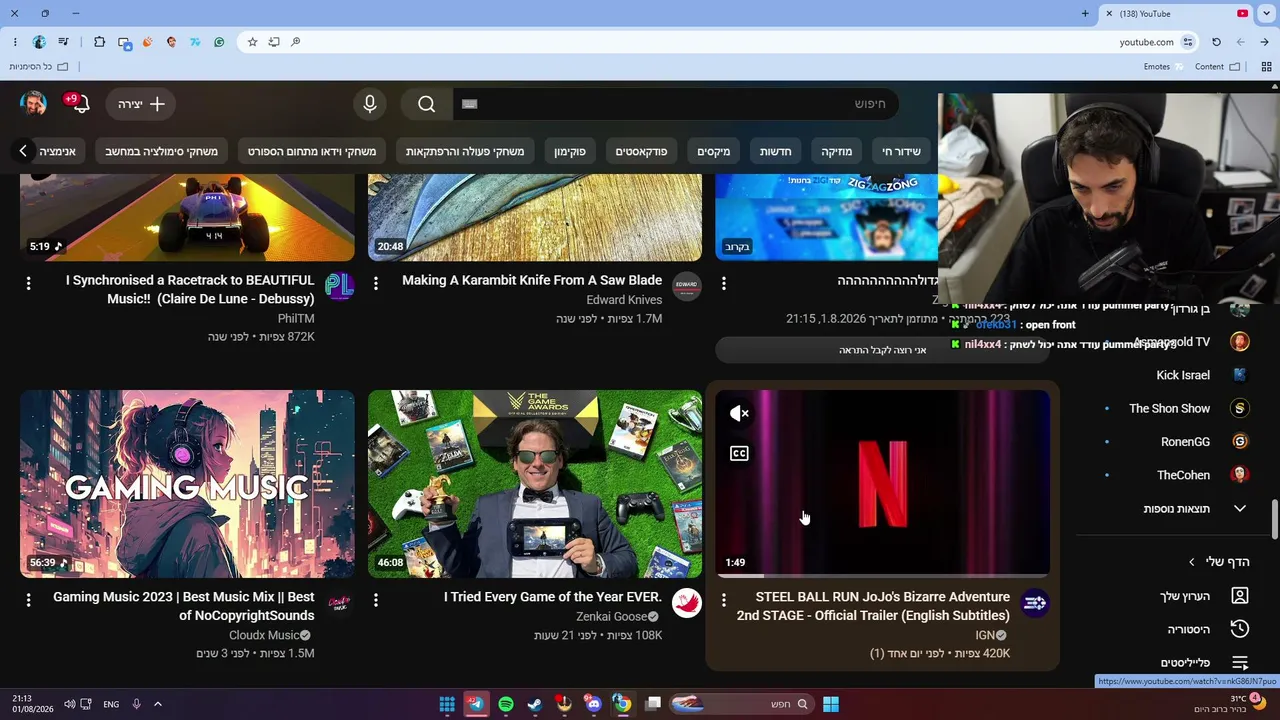Image resolution: width=1280 pixels, height=720 pixels.
Task: Click the magnifier search button
Action: (x=427, y=104)
